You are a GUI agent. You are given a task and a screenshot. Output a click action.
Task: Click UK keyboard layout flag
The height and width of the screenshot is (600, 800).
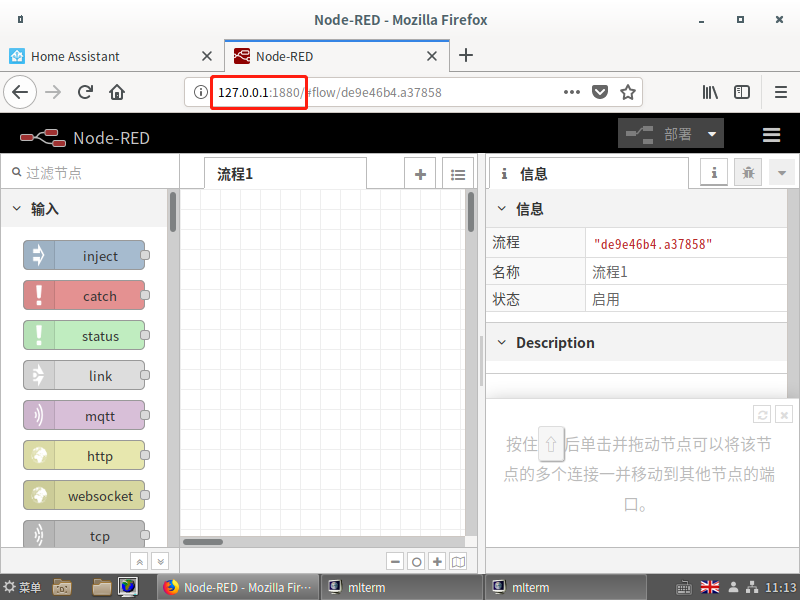pos(710,587)
